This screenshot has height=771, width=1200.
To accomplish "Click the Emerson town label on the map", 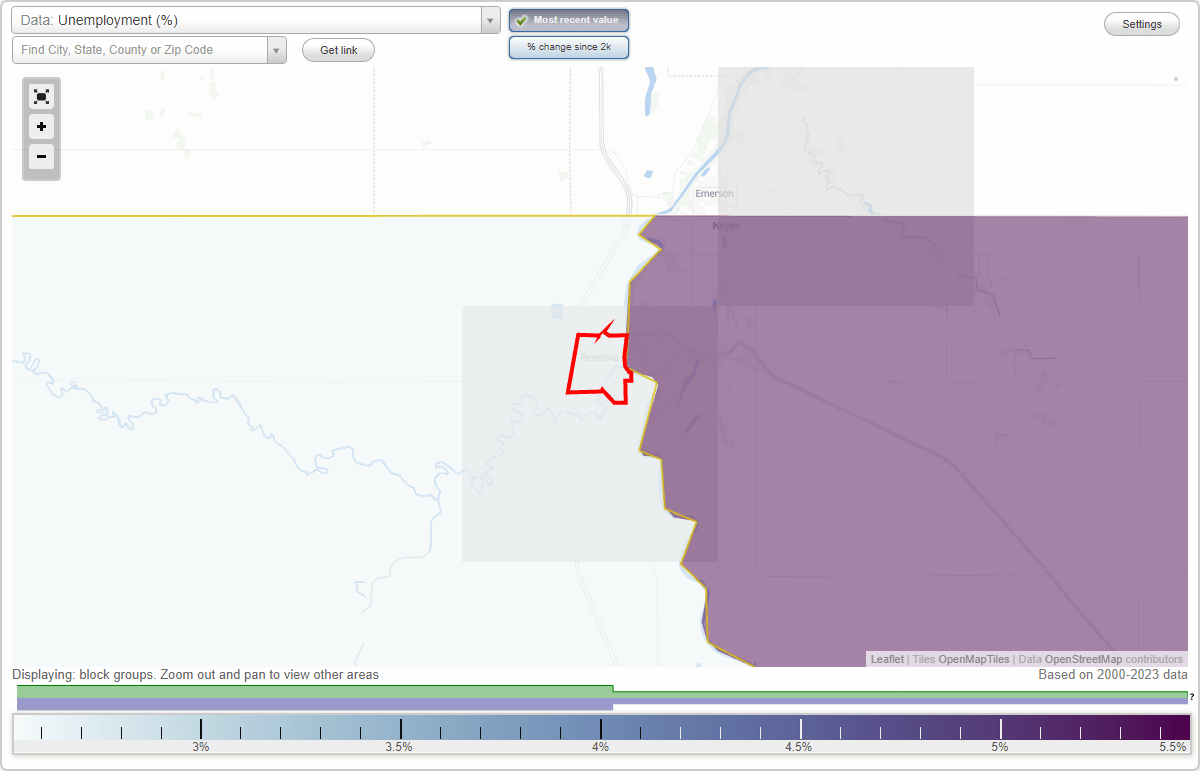I will pos(713,194).
